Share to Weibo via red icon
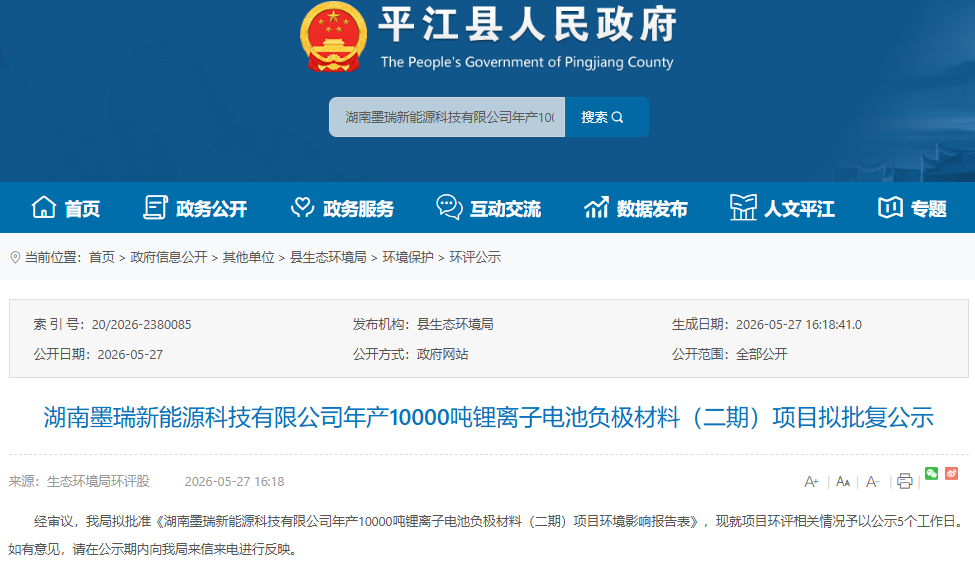 [x=951, y=474]
